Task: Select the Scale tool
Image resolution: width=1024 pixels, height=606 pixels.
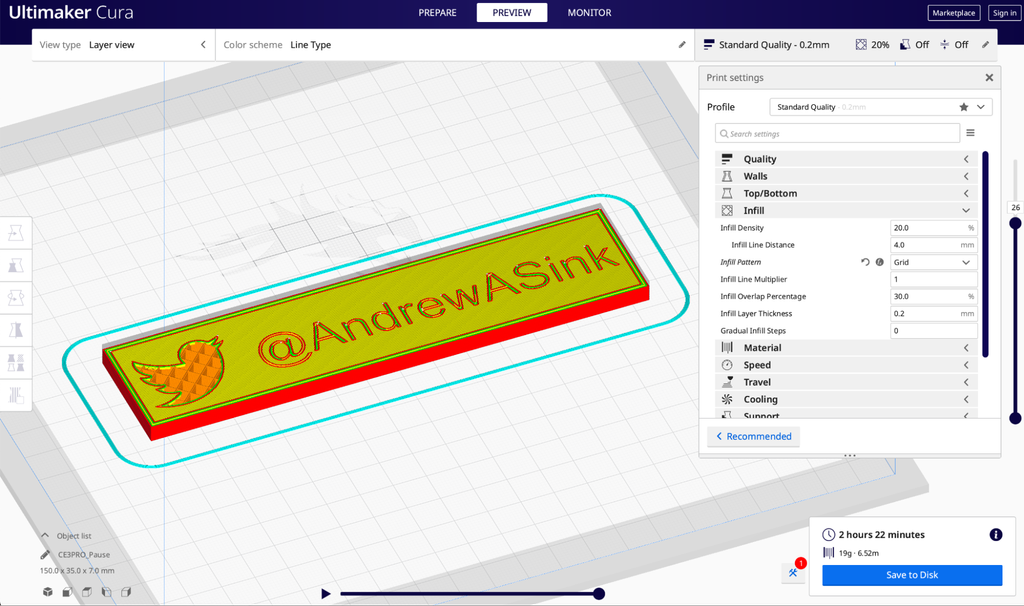Action: click(16, 264)
